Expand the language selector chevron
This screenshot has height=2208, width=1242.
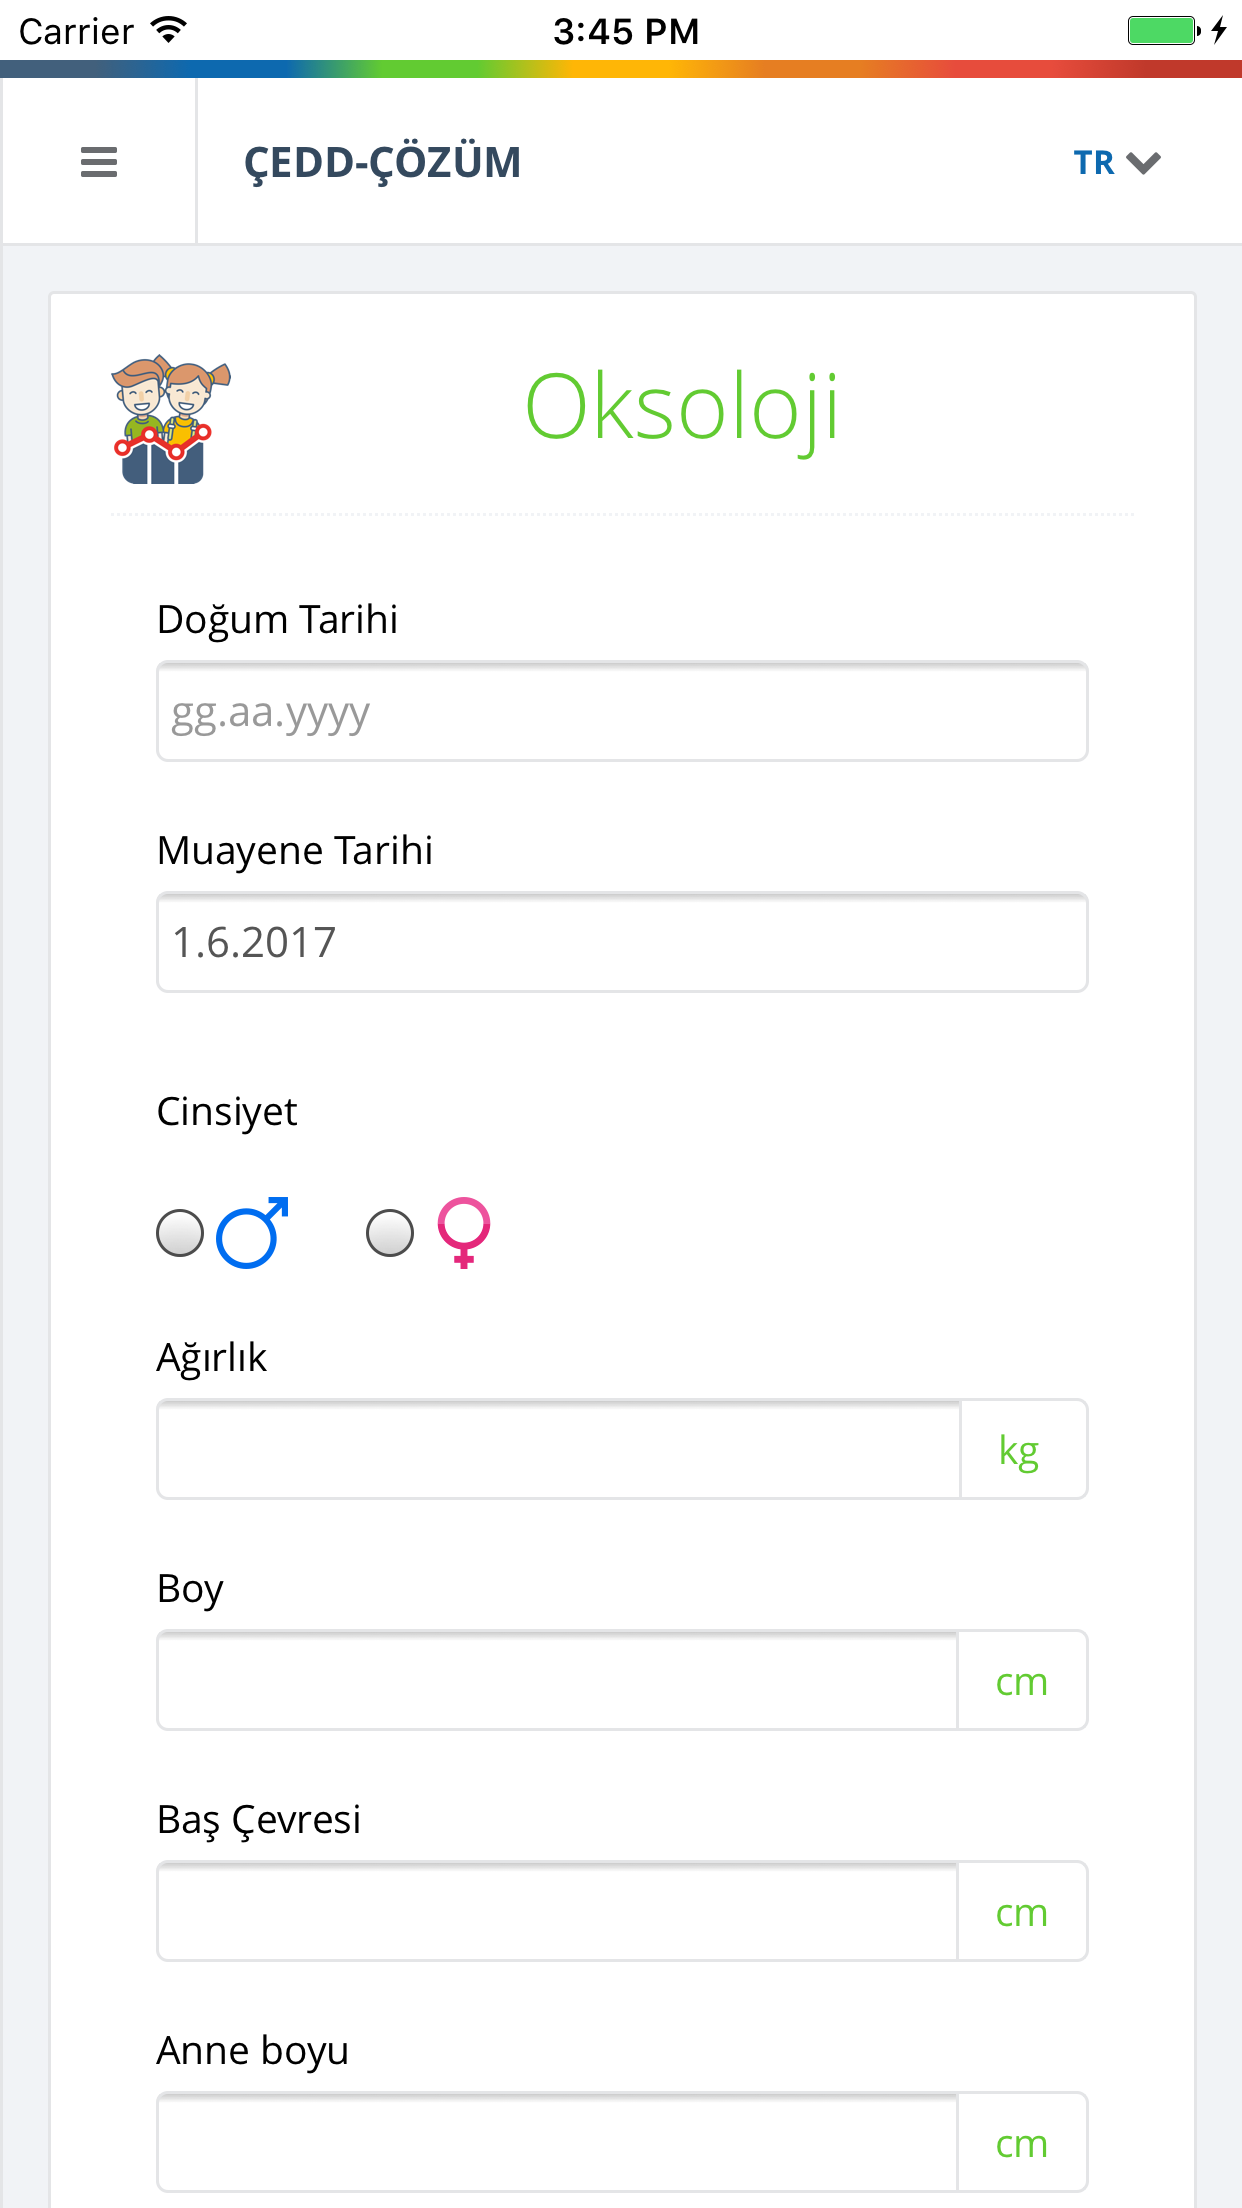1145,161
